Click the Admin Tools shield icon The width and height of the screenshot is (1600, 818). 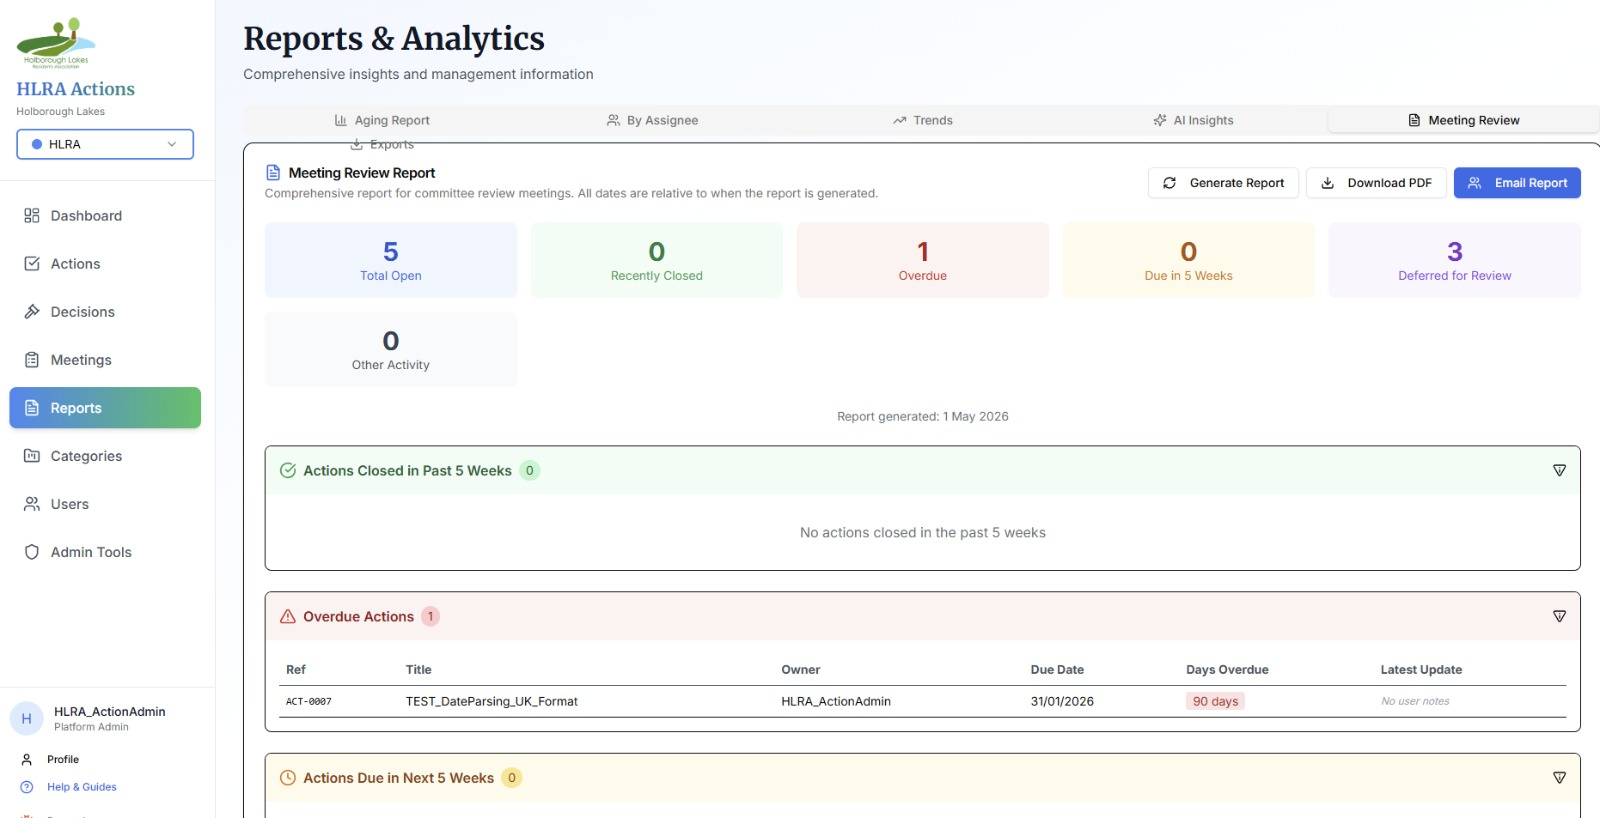point(32,552)
